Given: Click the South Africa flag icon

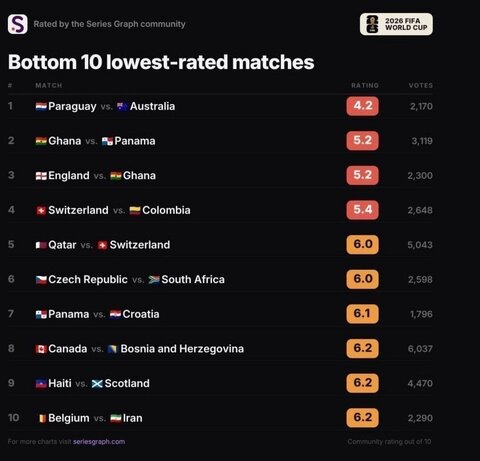Looking at the screenshot, I should point(154,280).
